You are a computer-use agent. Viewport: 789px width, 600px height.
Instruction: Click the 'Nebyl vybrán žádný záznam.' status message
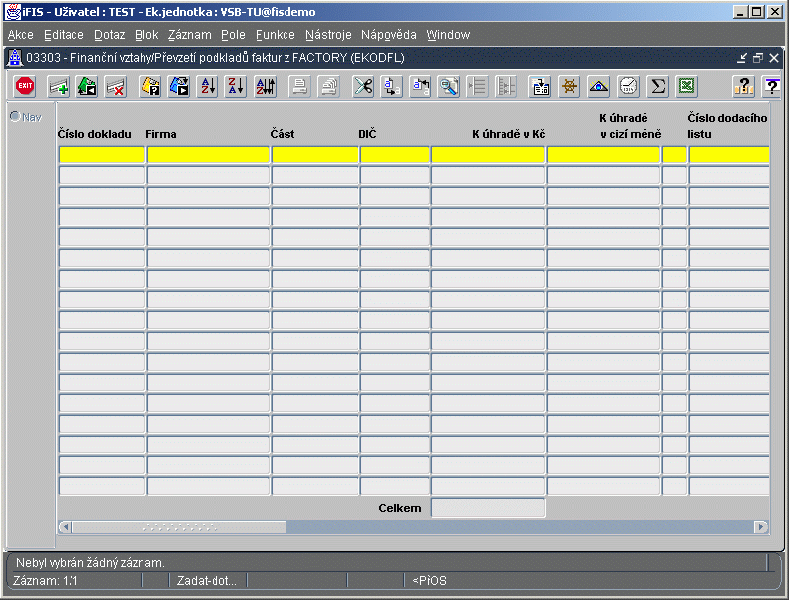point(91,563)
